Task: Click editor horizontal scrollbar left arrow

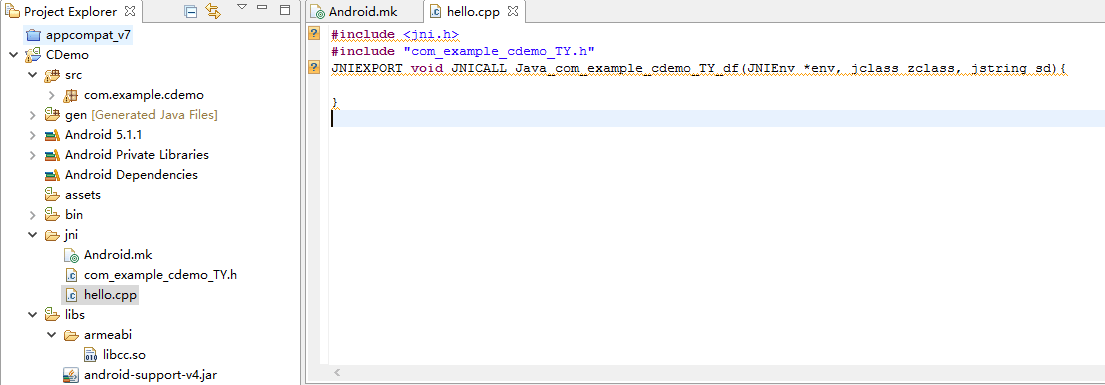Action: (337, 372)
